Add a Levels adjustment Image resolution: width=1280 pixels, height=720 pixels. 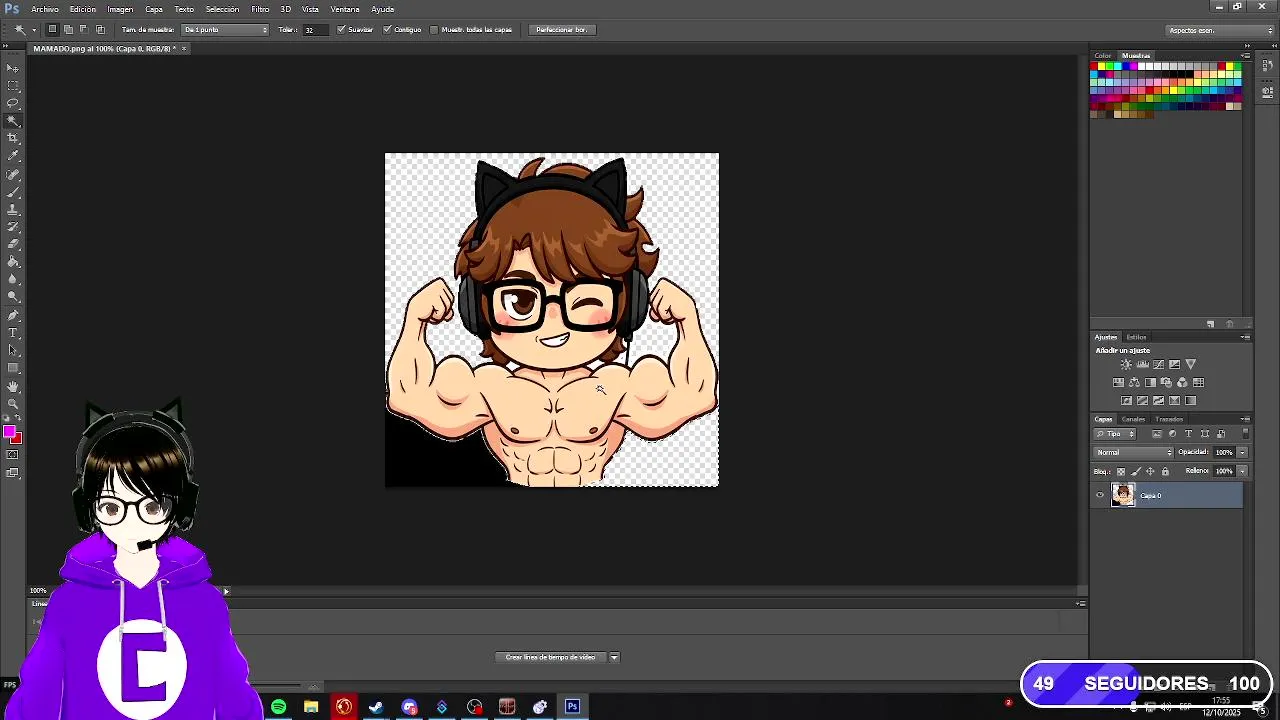click(1142, 364)
